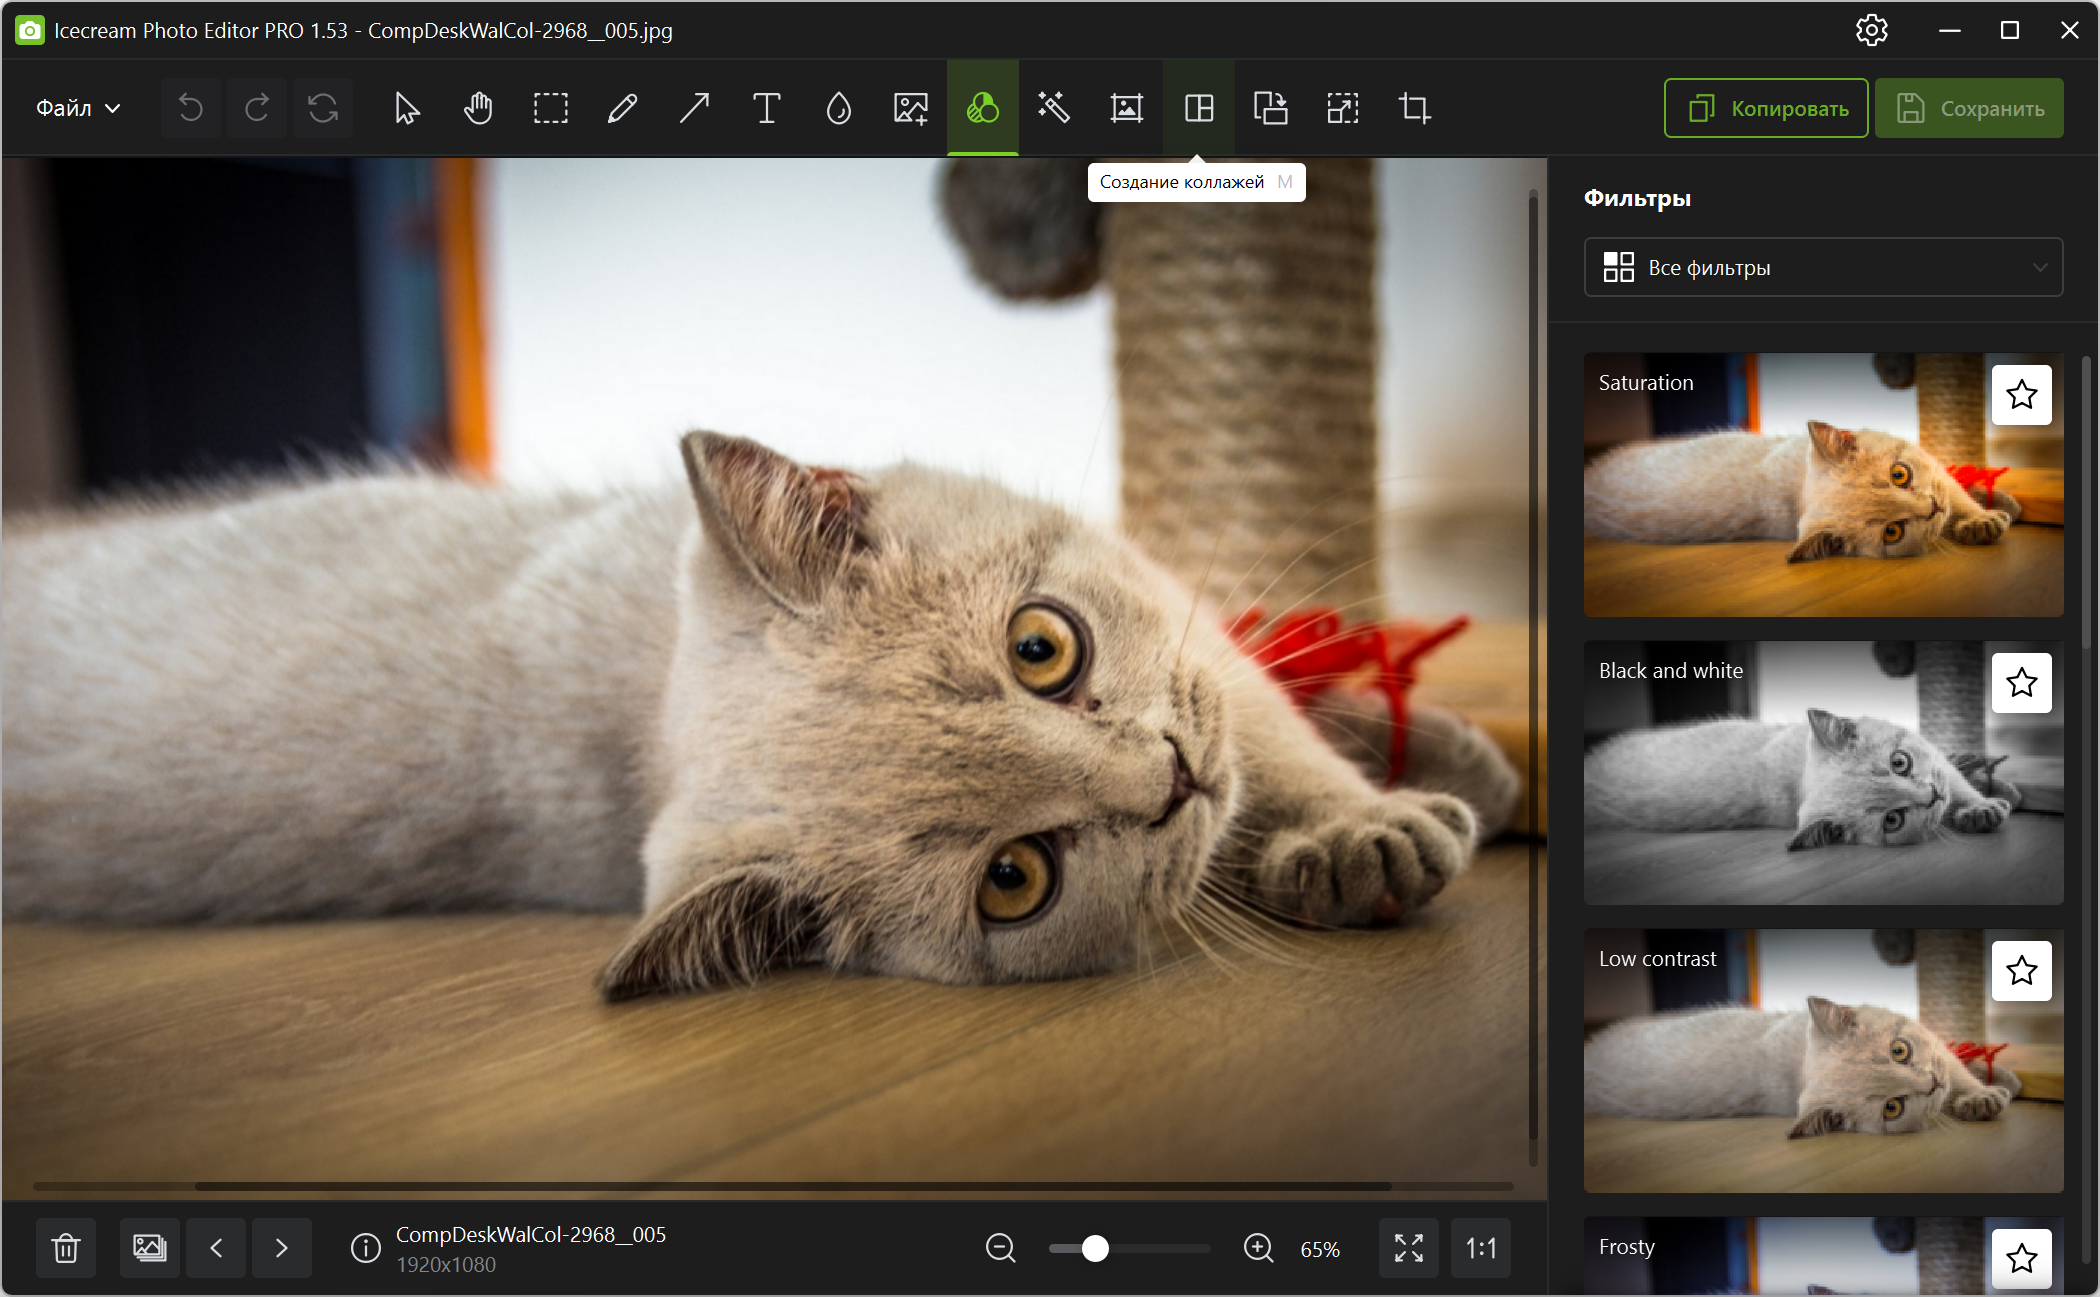Open the Файл menu
Image resolution: width=2100 pixels, height=1297 pixels.
78,108
